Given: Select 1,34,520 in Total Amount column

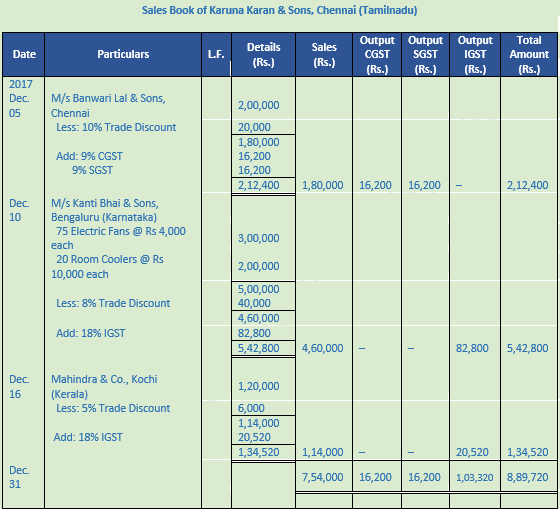Looking at the screenshot, I should click(x=528, y=452).
